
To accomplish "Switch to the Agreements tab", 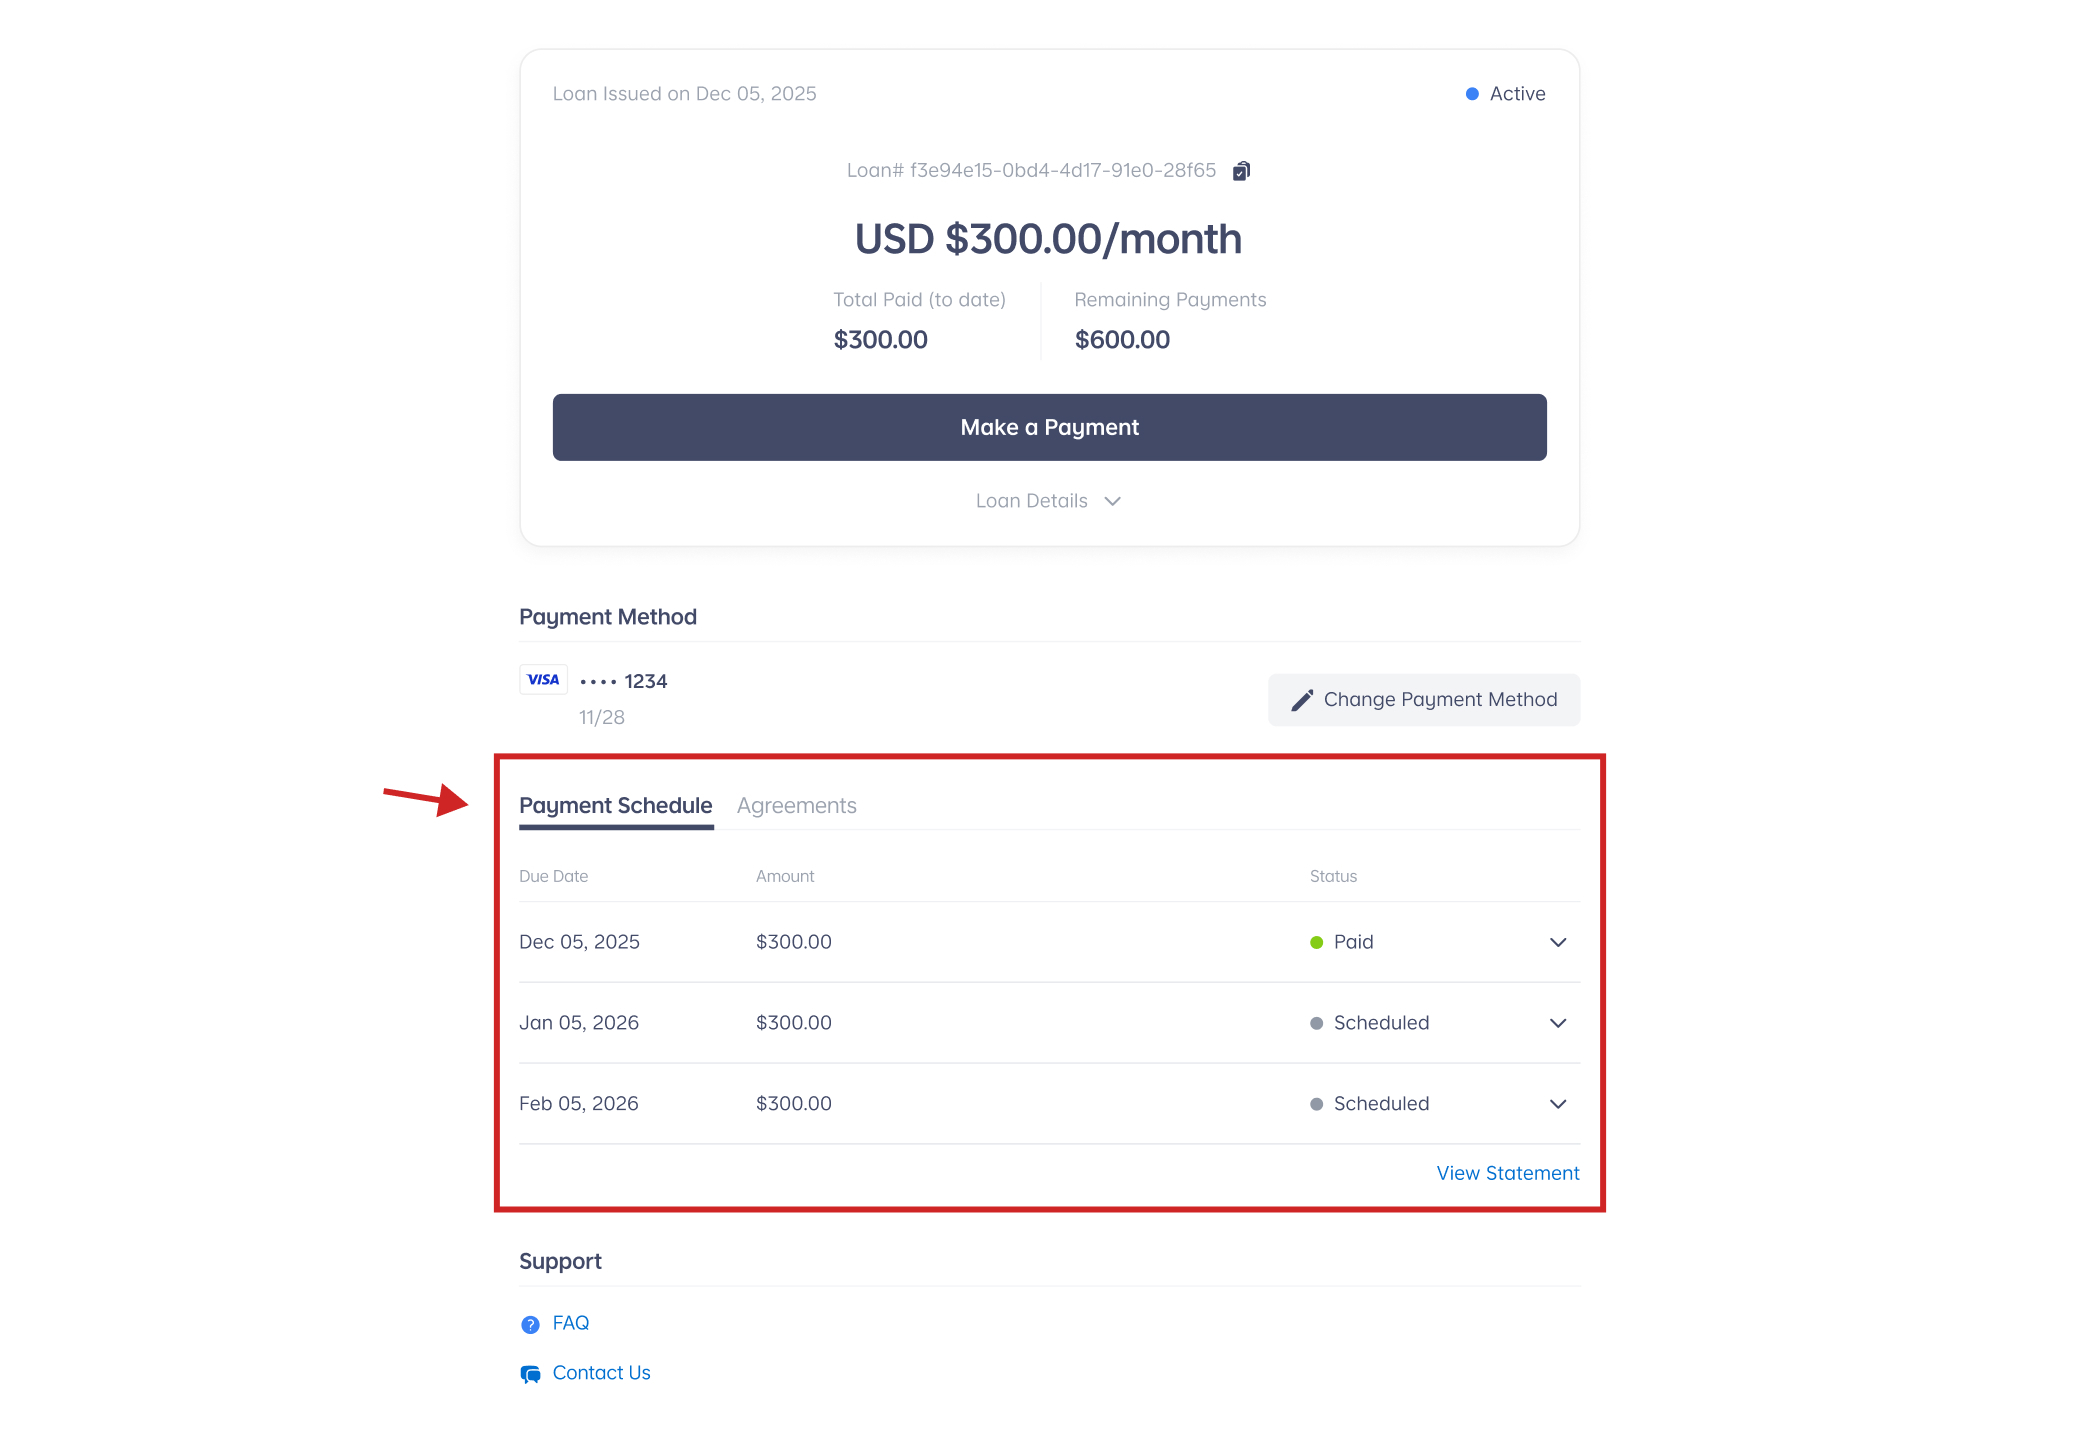I will point(797,806).
